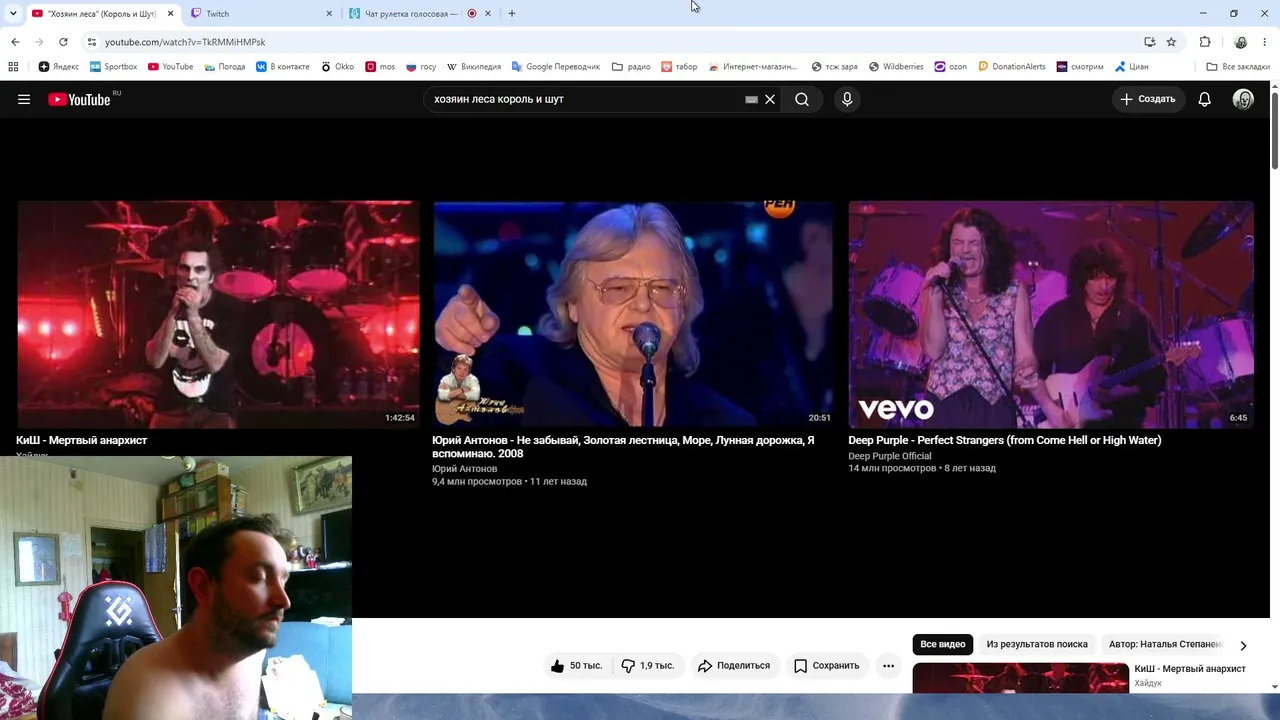Visit the Юрий Антонов channel link
Viewport: 1280px width, 720px height.
tap(465, 469)
